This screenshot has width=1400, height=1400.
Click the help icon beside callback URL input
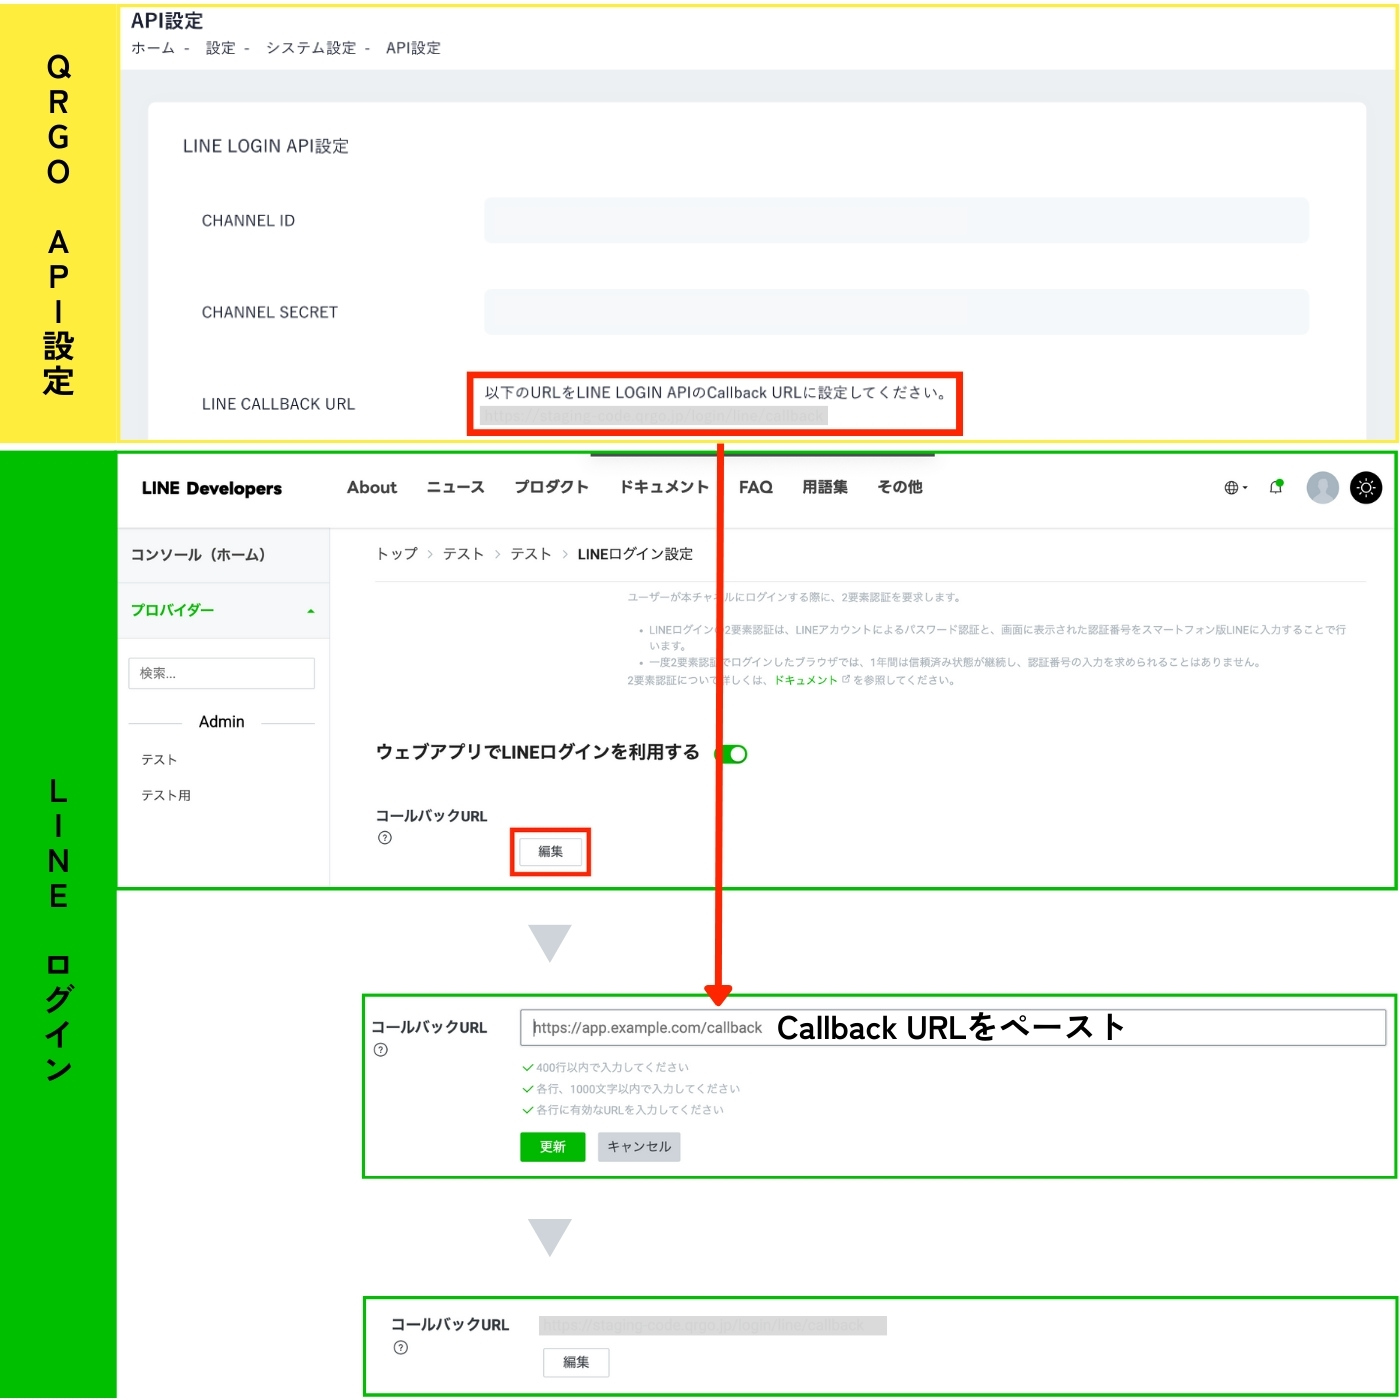coord(381,1050)
